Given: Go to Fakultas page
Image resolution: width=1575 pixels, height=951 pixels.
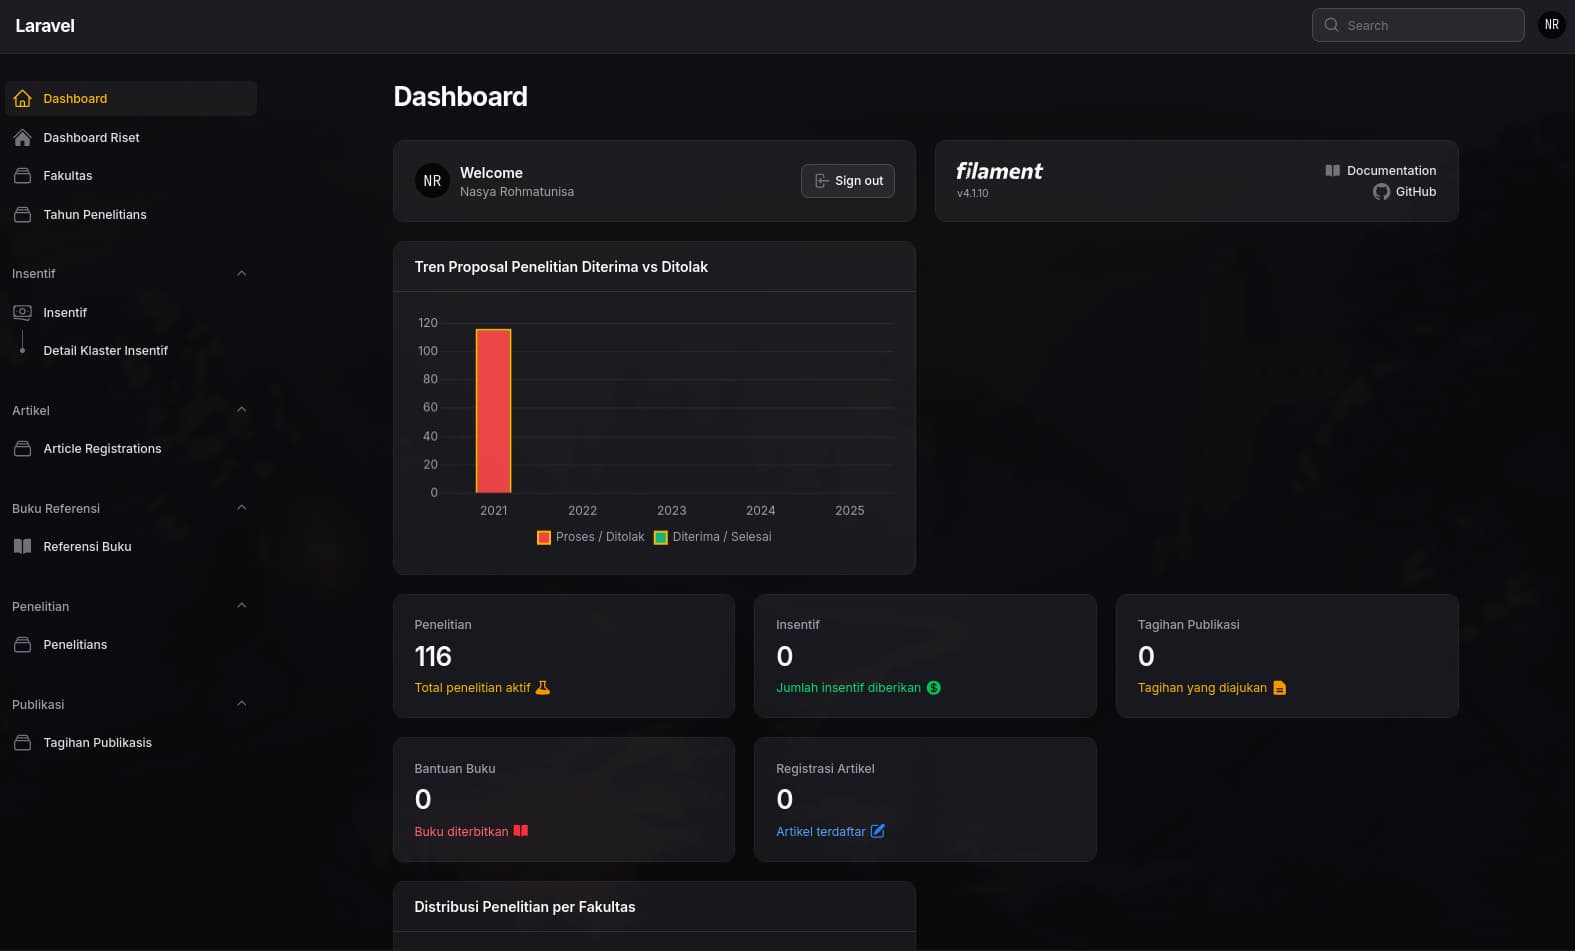Looking at the screenshot, I should (131, 176).
